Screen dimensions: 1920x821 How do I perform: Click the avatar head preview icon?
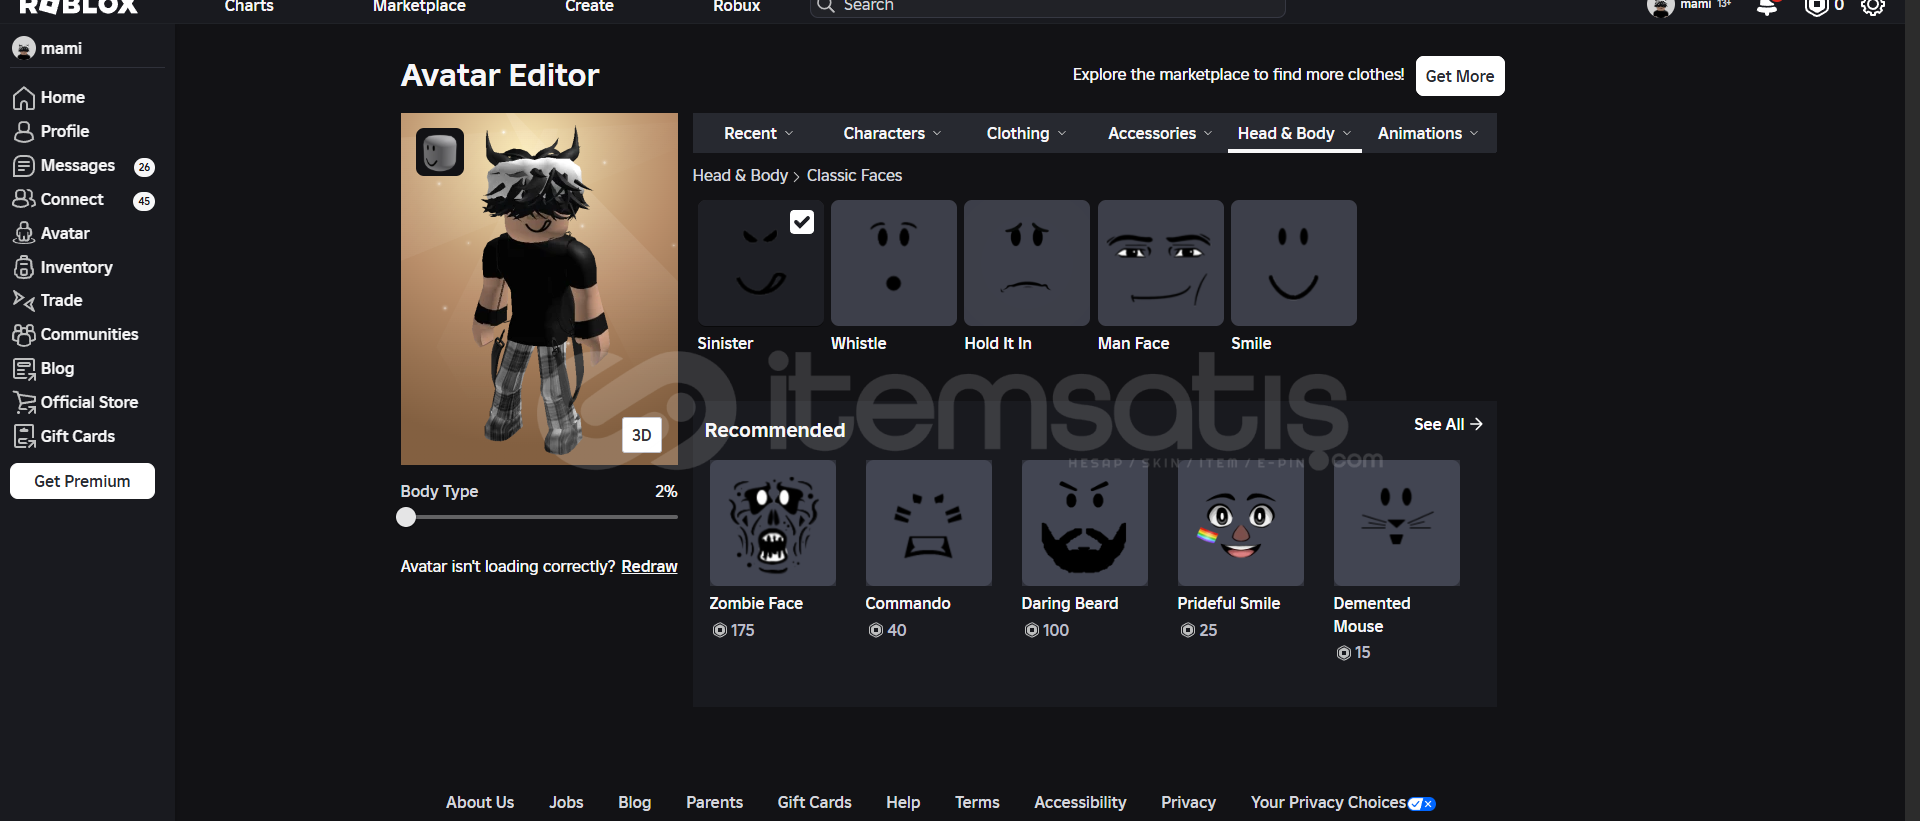click(x=440, y=152)
